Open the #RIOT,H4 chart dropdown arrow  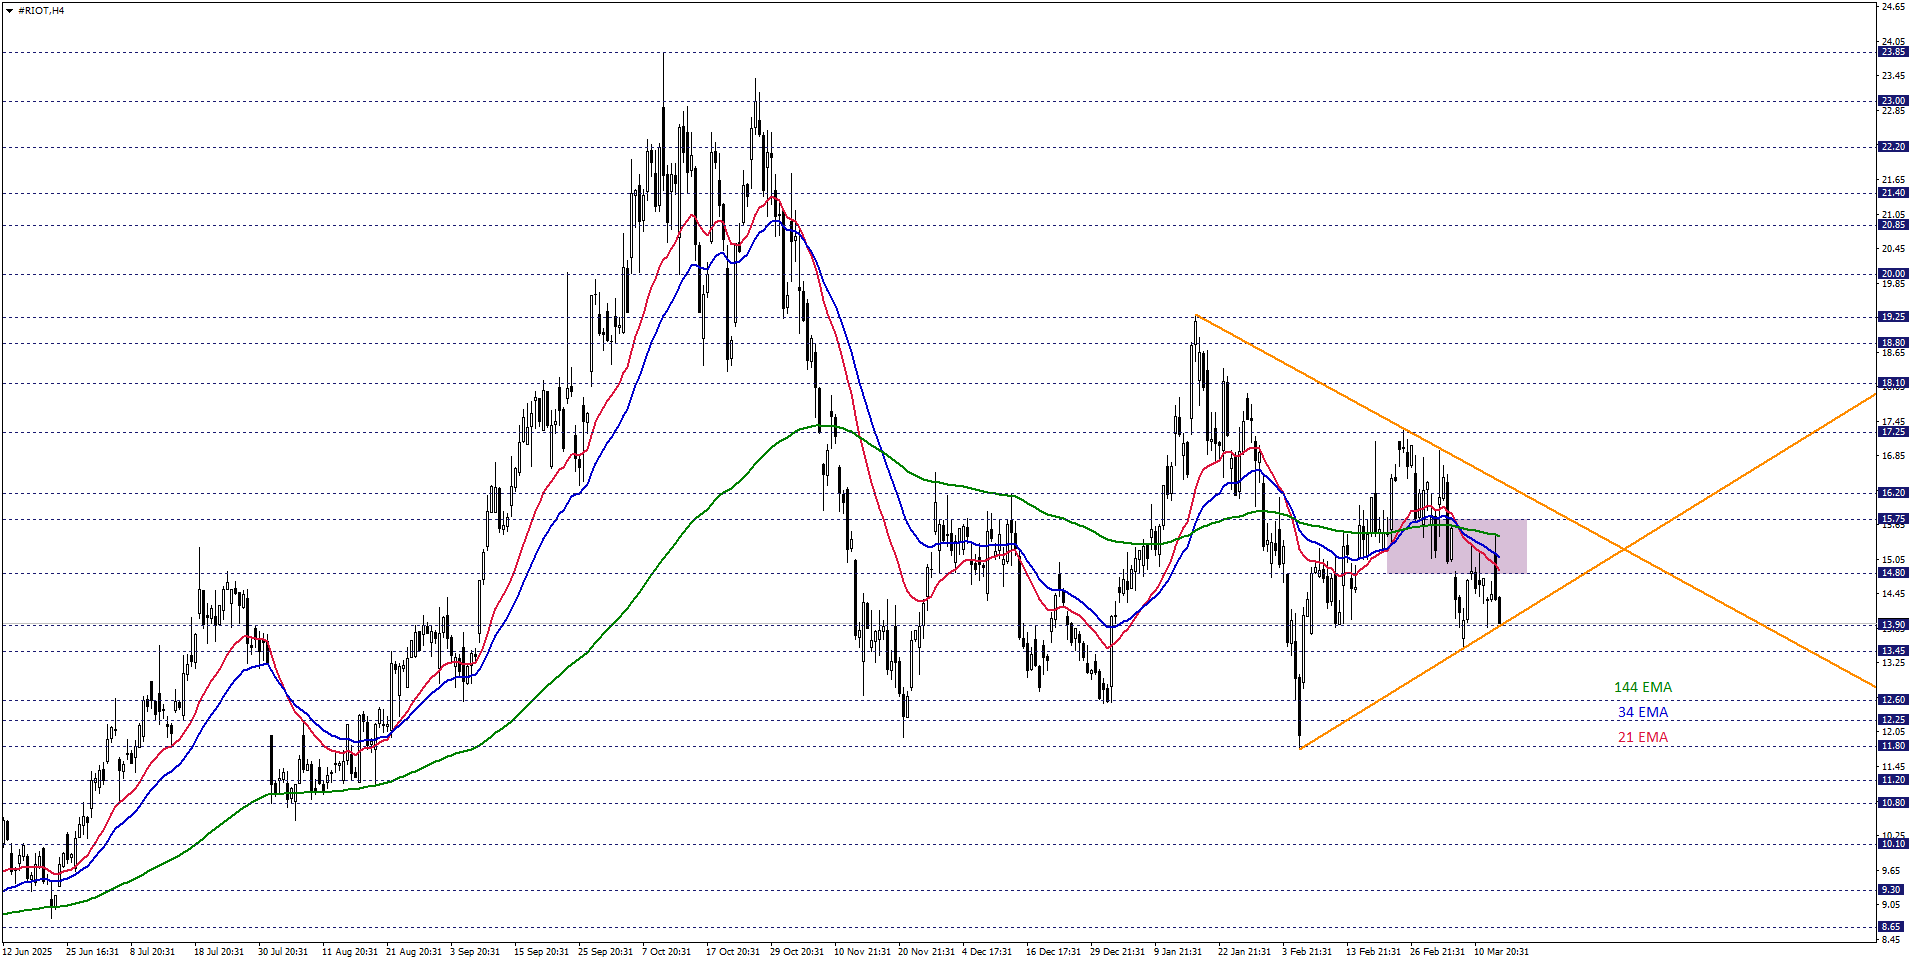click(x=9, y=10)
